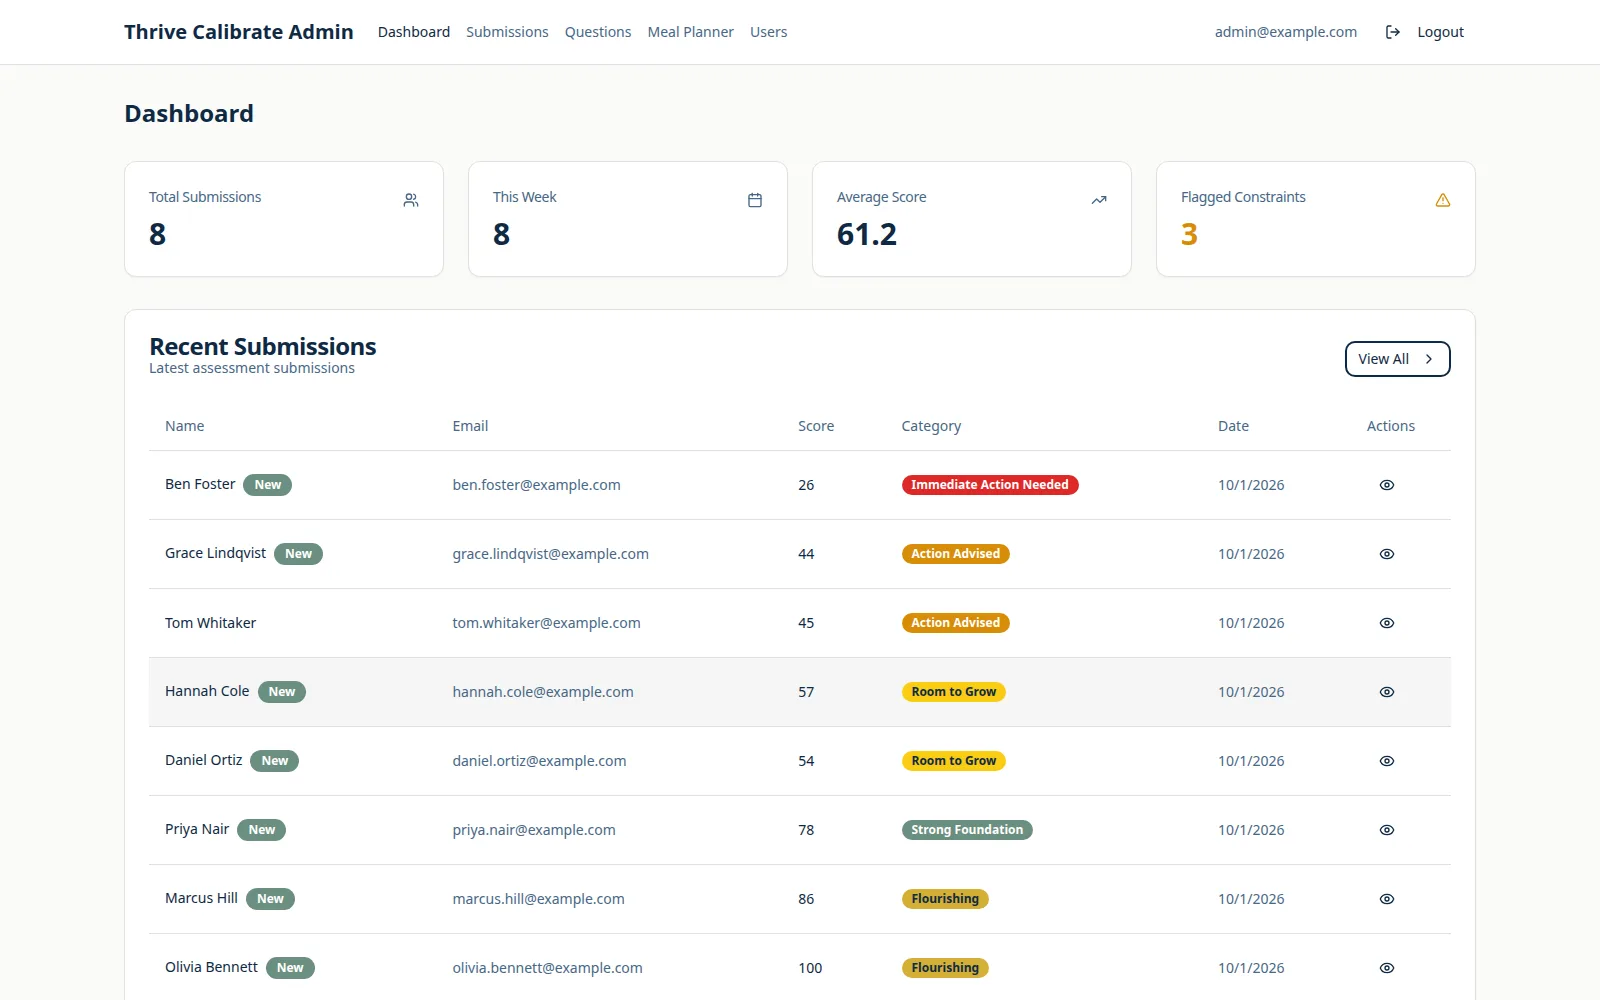Switch to Meal Planner
This screenshot has height=1000, width=1600.
691,32
